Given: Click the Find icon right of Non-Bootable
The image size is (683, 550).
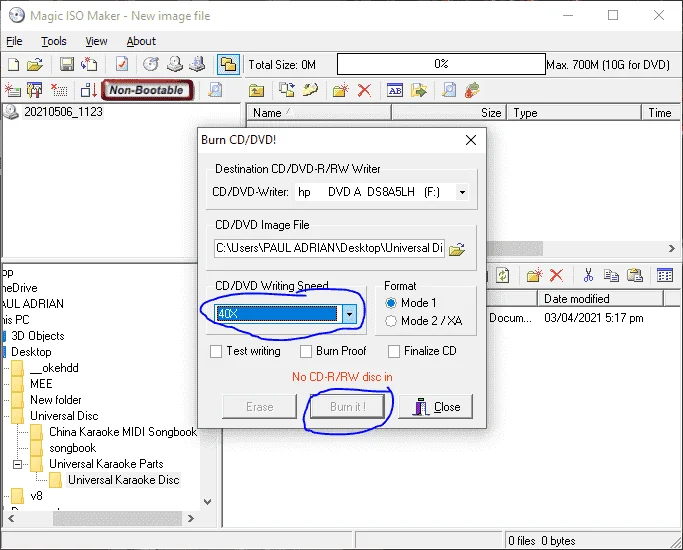Looking at the screenshot, I should (x=215, y=90).
